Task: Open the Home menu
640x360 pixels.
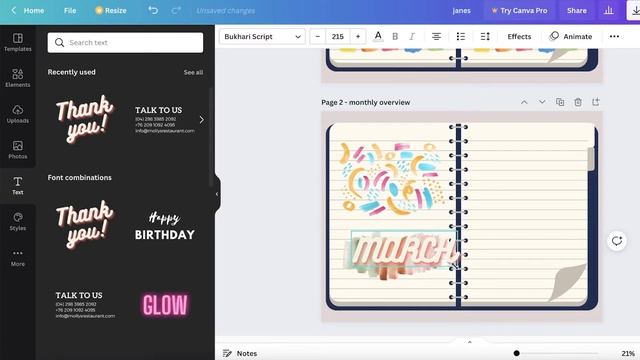Action: (34, 11)
